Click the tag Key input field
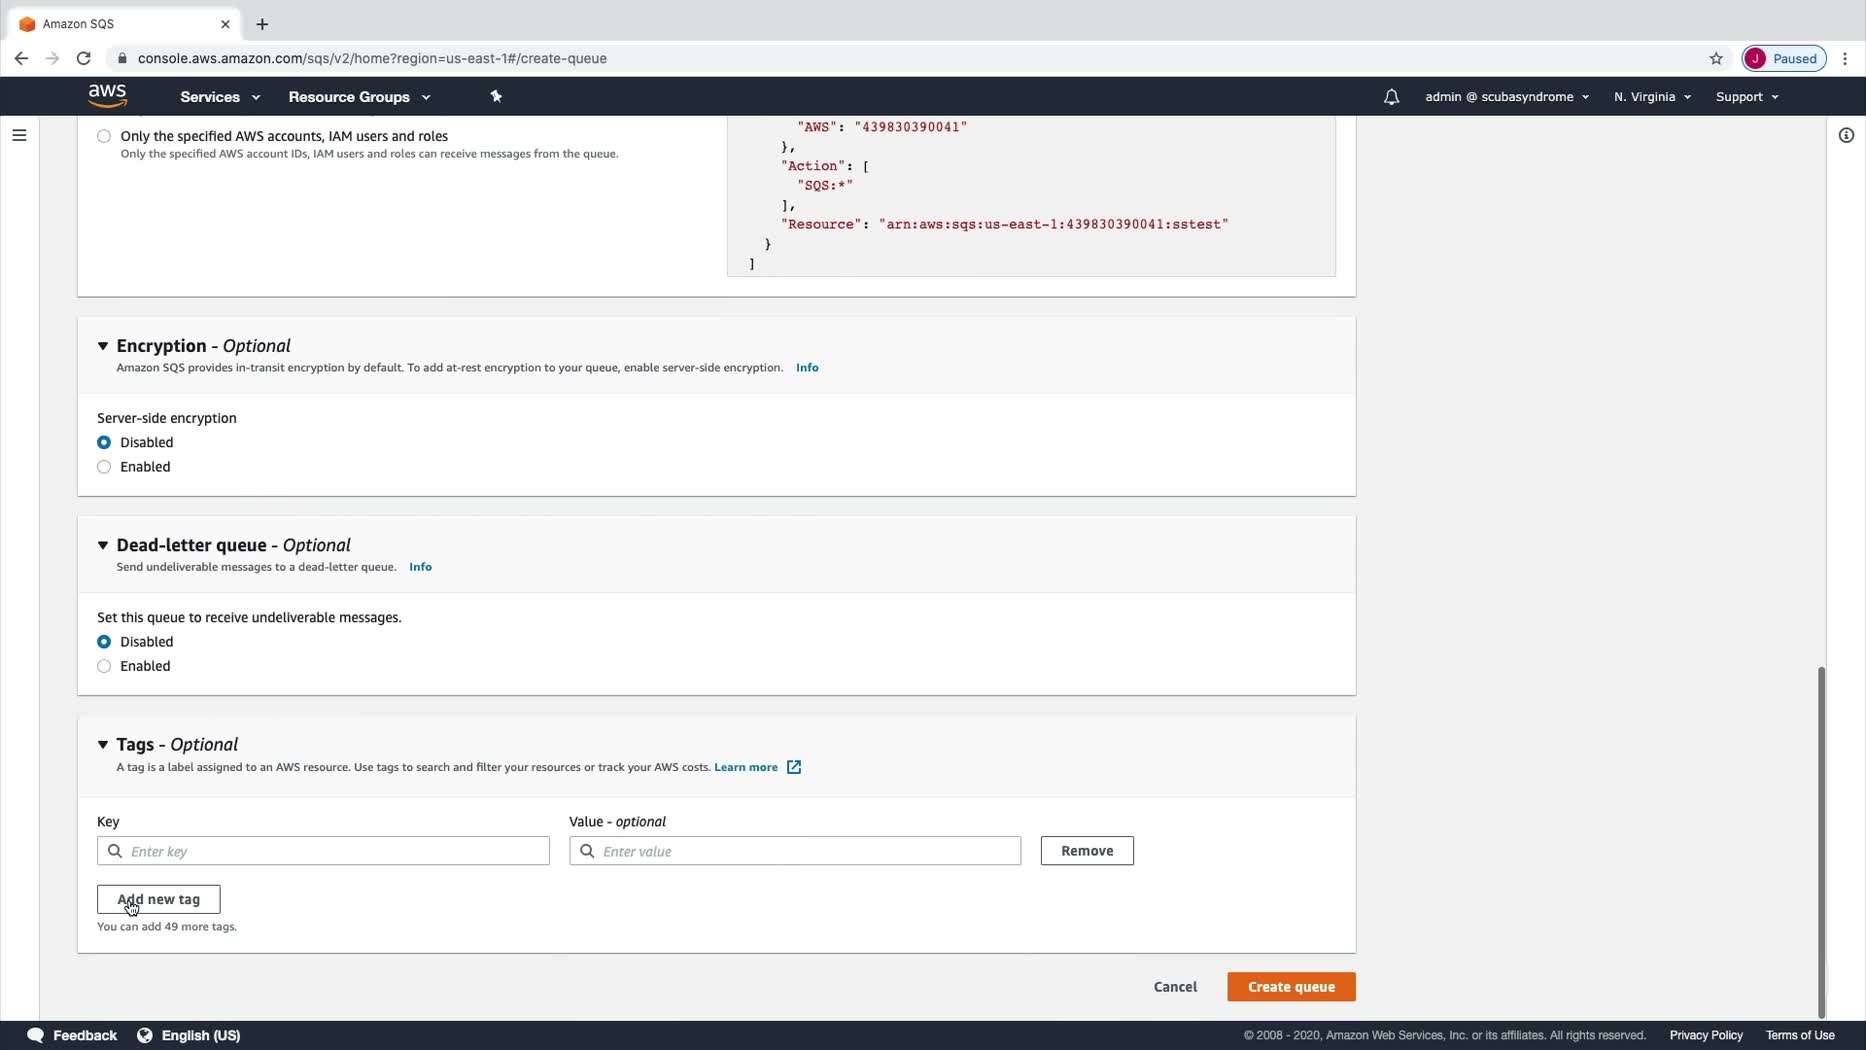This screenshot has width=1866, height=1050. [323, 851]
